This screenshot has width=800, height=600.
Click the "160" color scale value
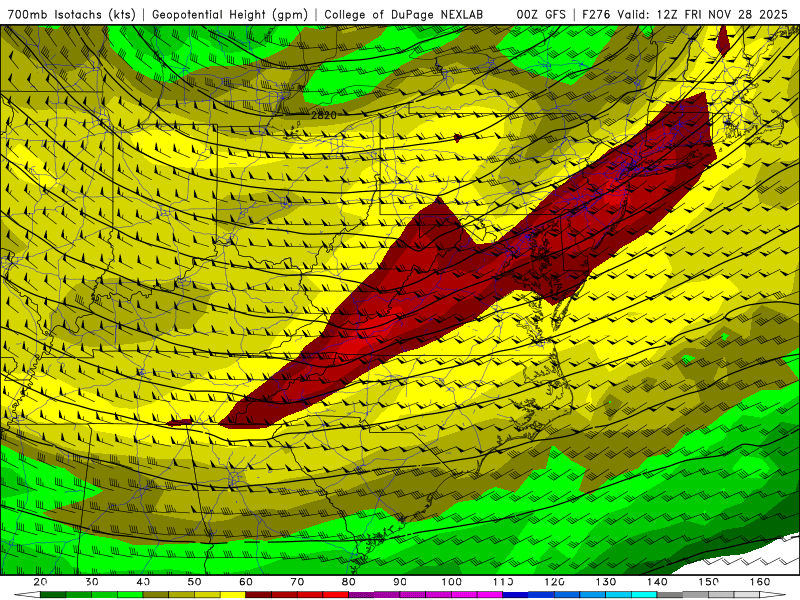(x=760, y=582)
